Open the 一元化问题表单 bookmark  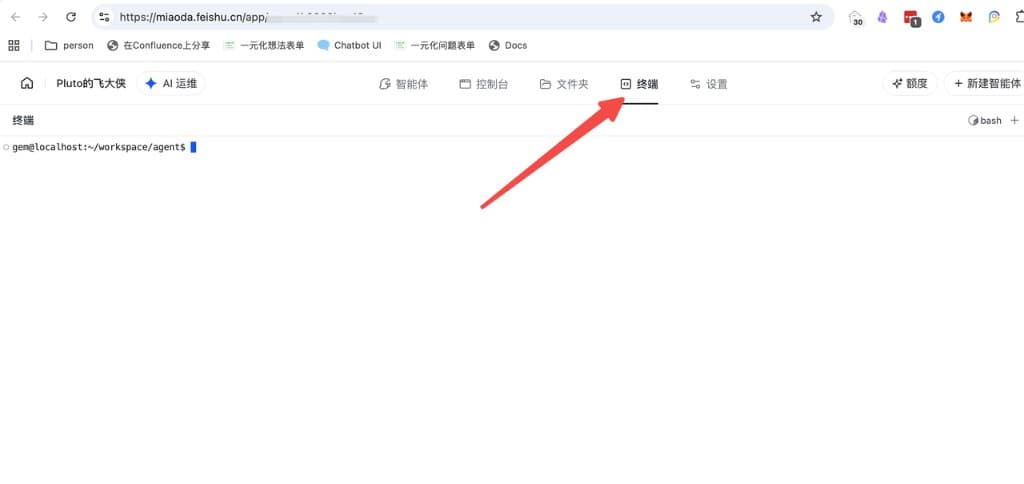[434, 45]
